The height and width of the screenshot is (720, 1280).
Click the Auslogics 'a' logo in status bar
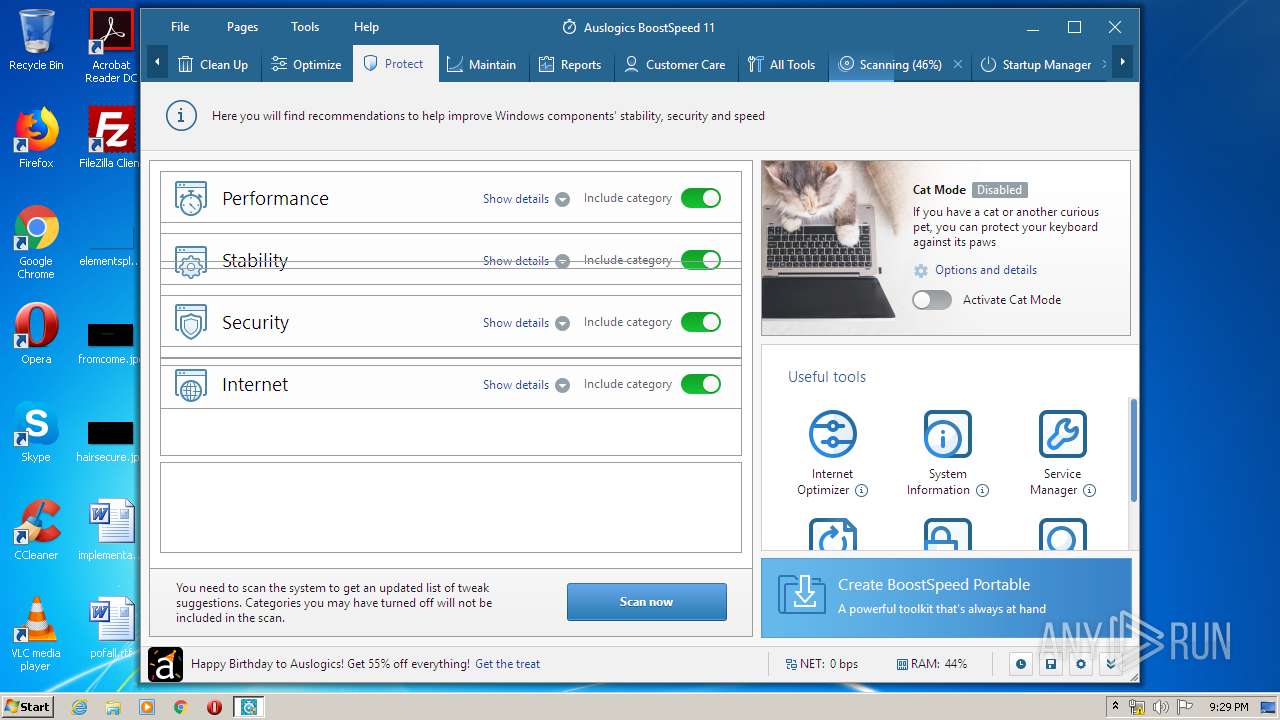coord(165,664)
